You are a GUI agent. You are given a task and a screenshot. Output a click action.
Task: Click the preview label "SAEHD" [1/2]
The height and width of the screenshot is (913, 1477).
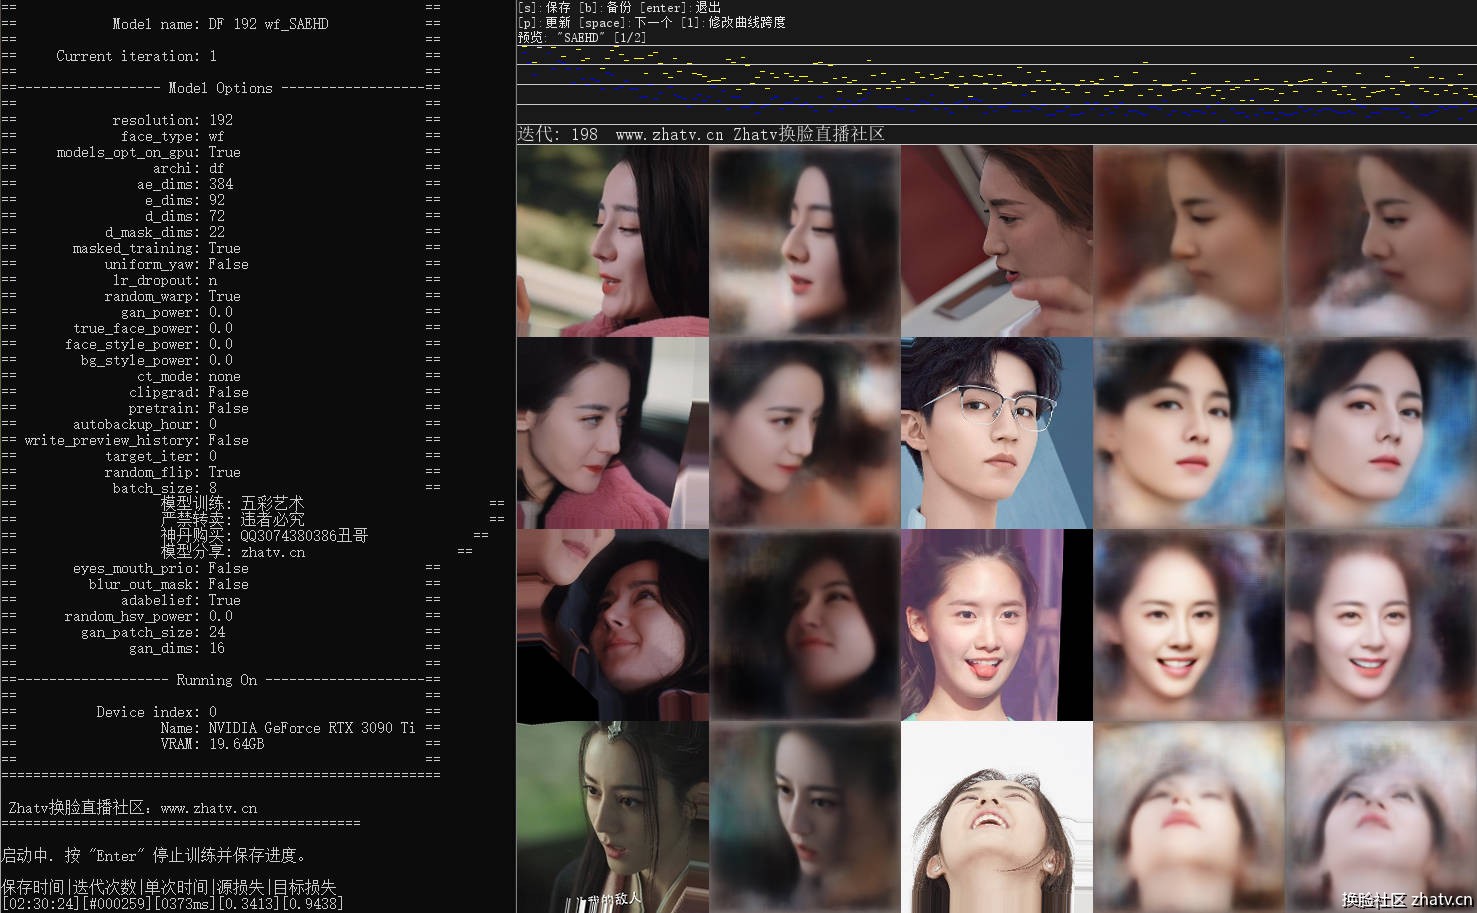tap(582, 37)
